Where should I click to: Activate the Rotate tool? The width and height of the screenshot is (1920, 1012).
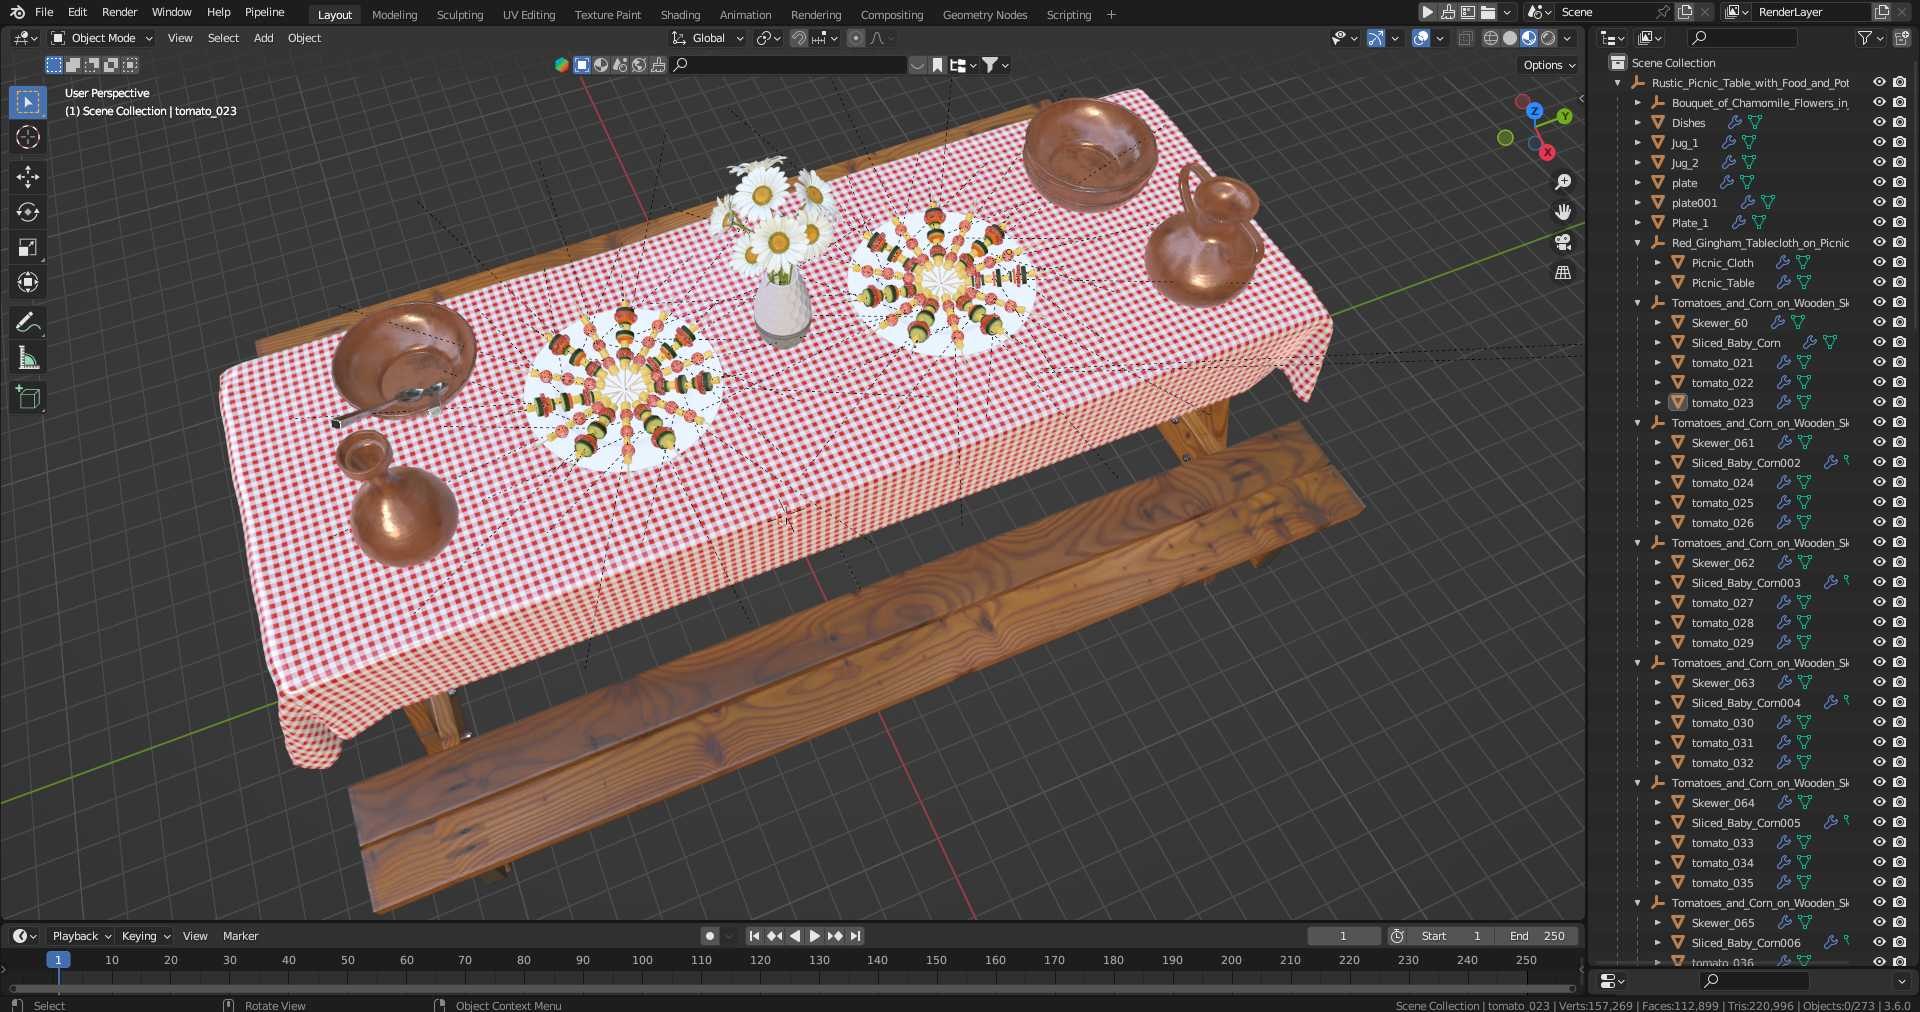[28, 212]
